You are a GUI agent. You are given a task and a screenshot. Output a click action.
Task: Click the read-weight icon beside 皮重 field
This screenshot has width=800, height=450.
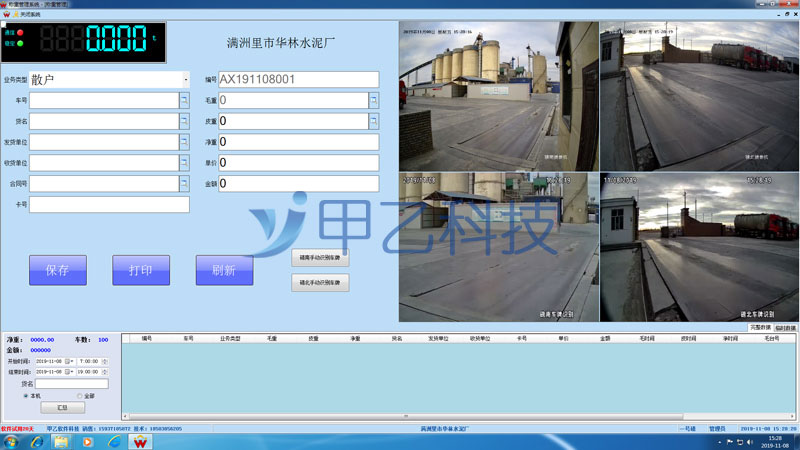tap(374, 121)
